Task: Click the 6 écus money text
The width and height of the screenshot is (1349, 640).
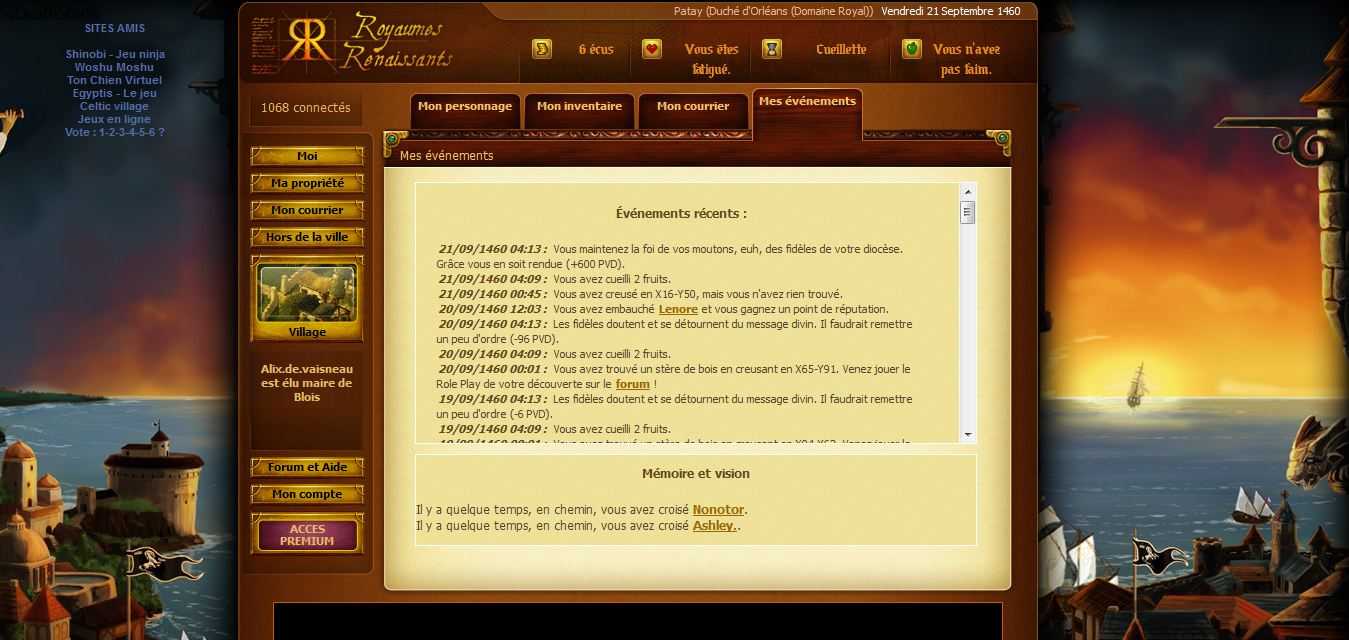Action: click(x=596, y=49)
